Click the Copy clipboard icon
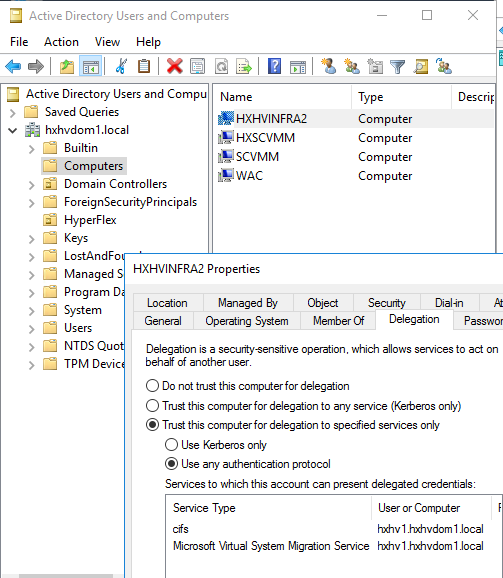Viewport: 503px width, 578px height. coord(144,67)
